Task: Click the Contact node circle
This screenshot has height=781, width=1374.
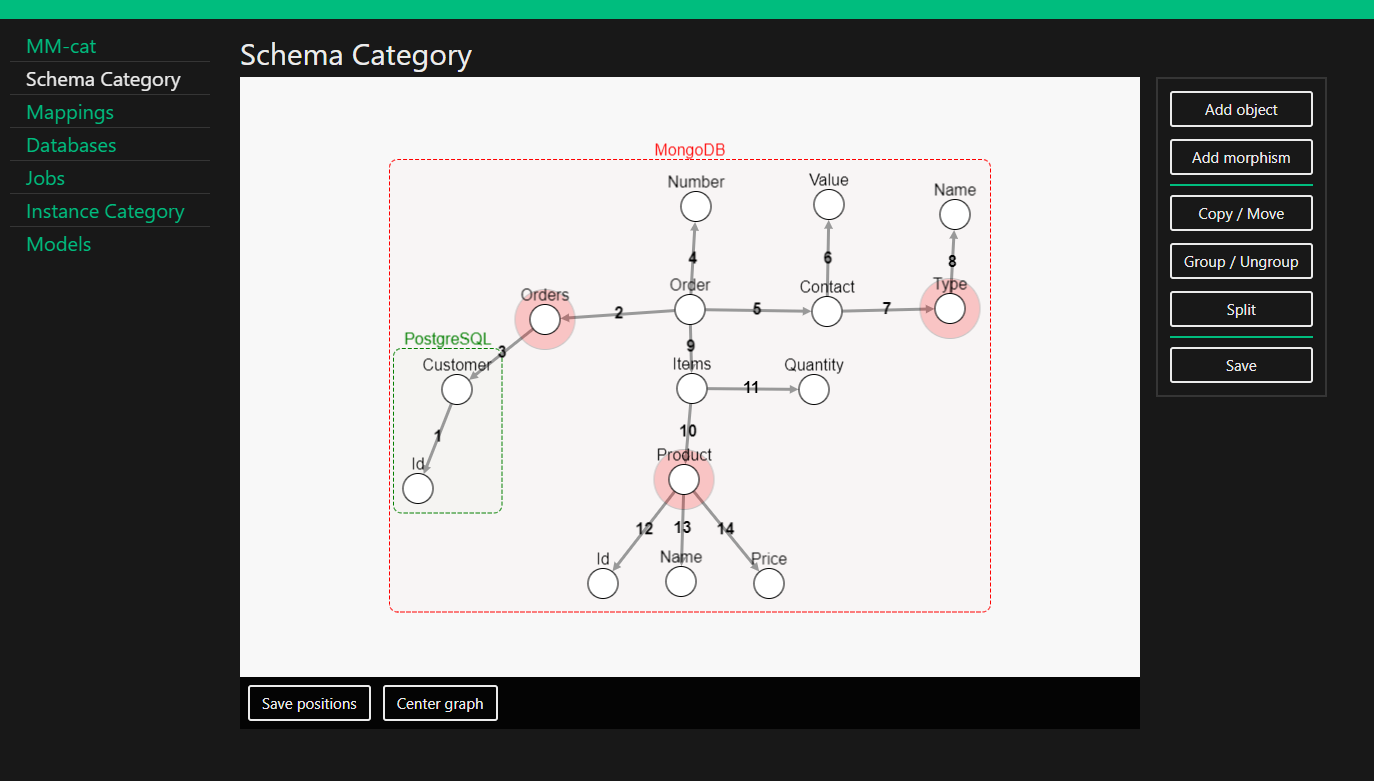Action: click(827, 311)
